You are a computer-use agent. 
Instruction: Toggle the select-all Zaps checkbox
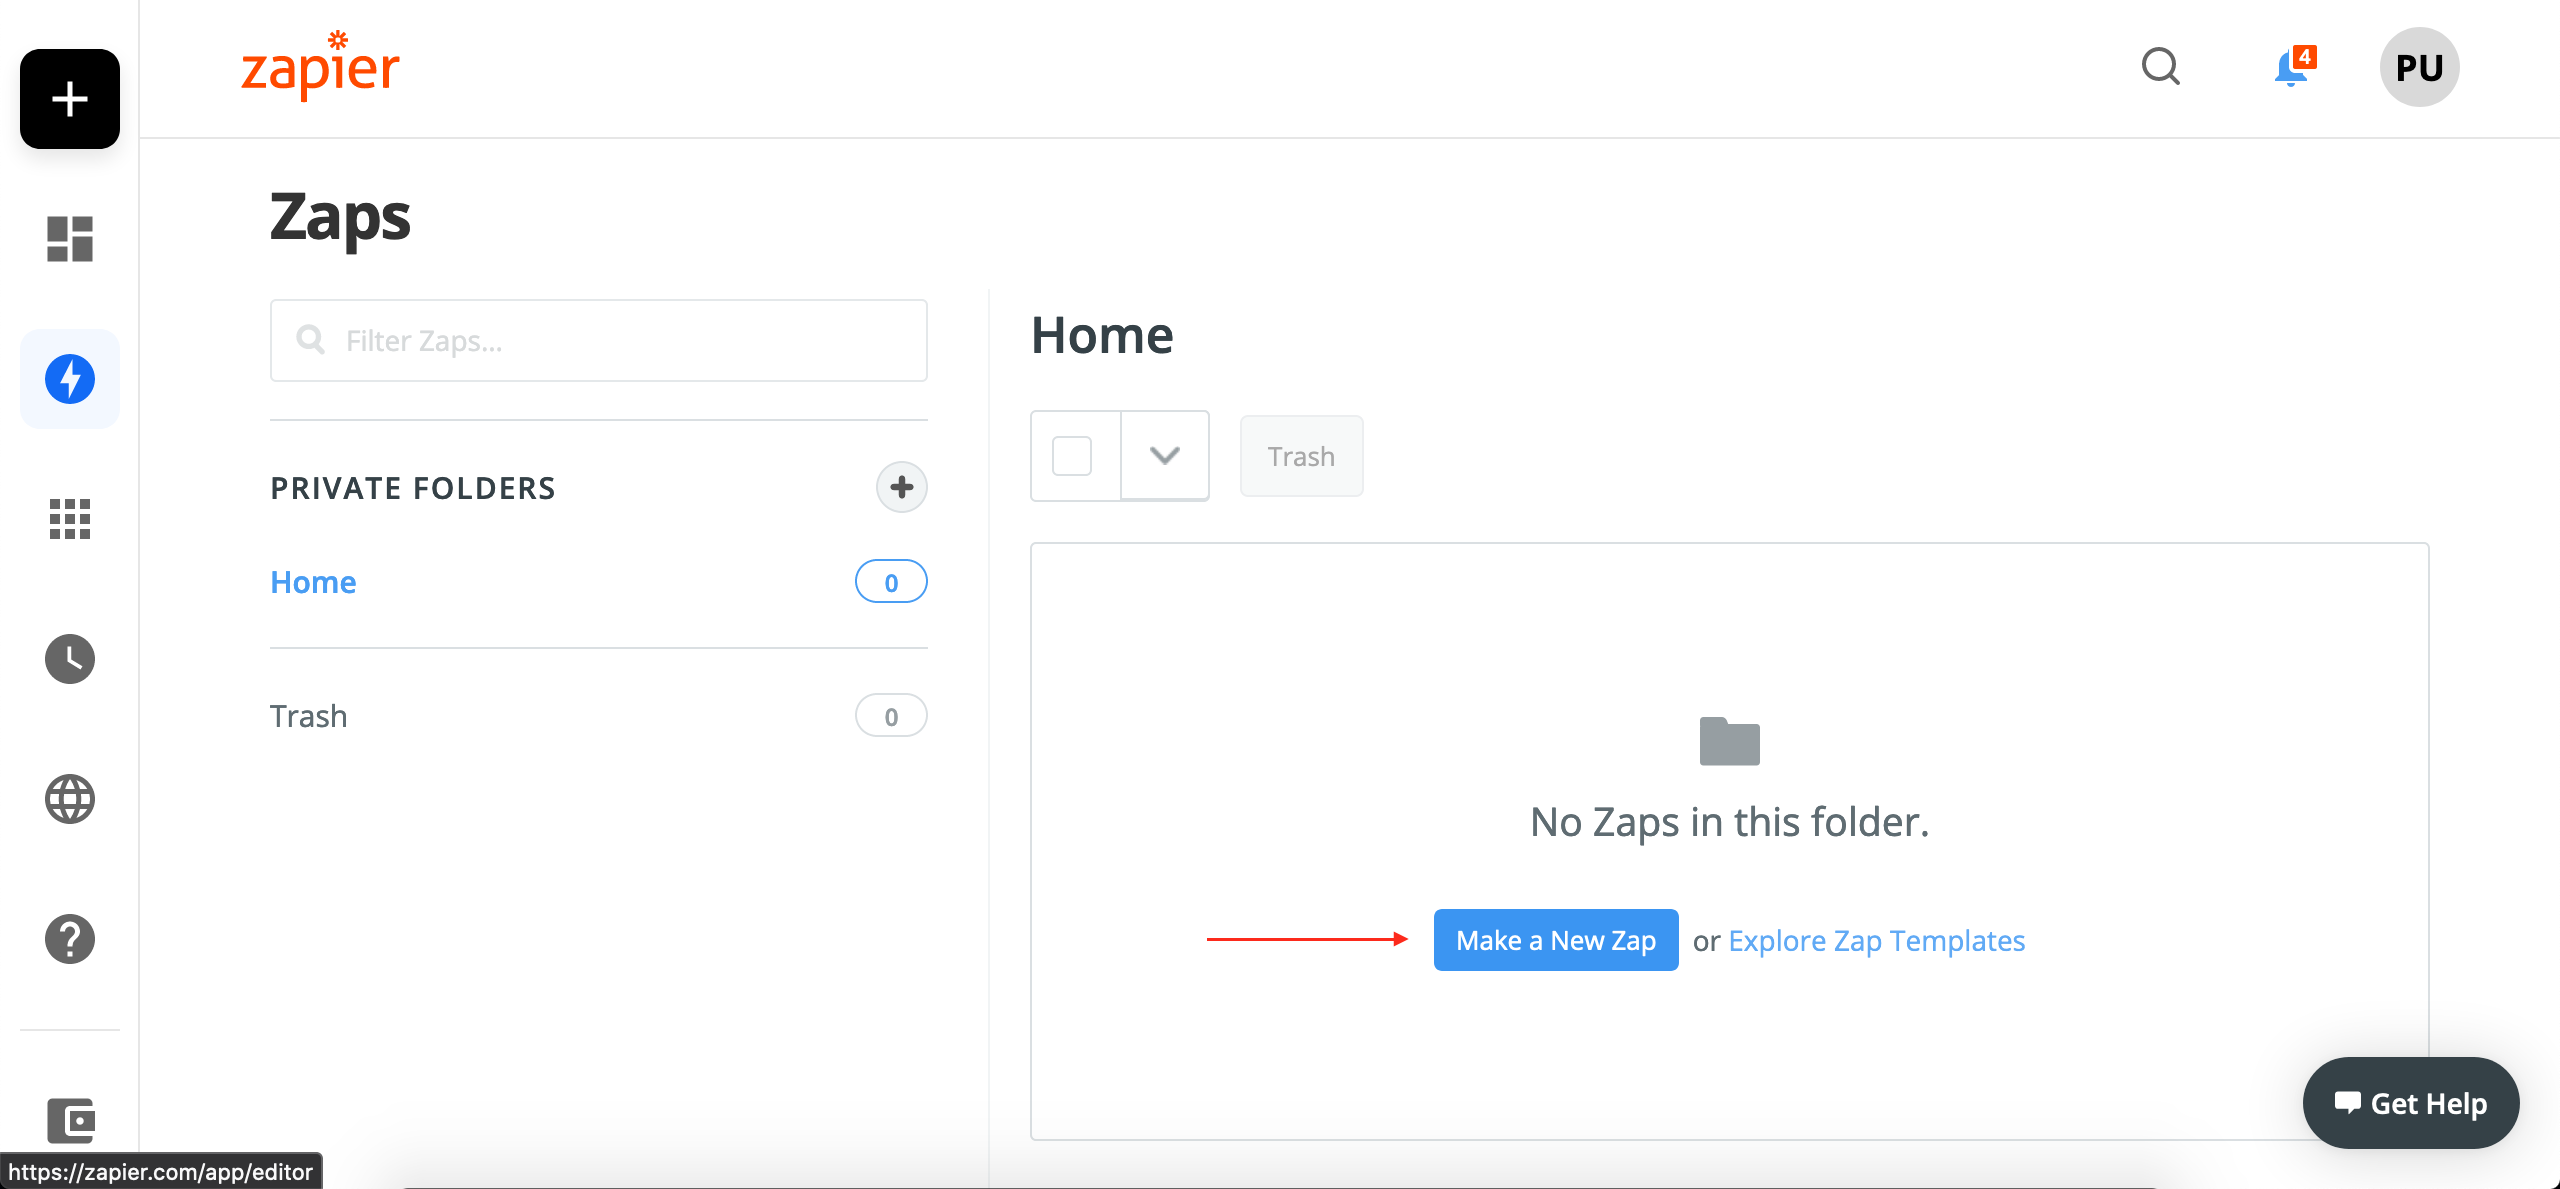(1071, 455)
